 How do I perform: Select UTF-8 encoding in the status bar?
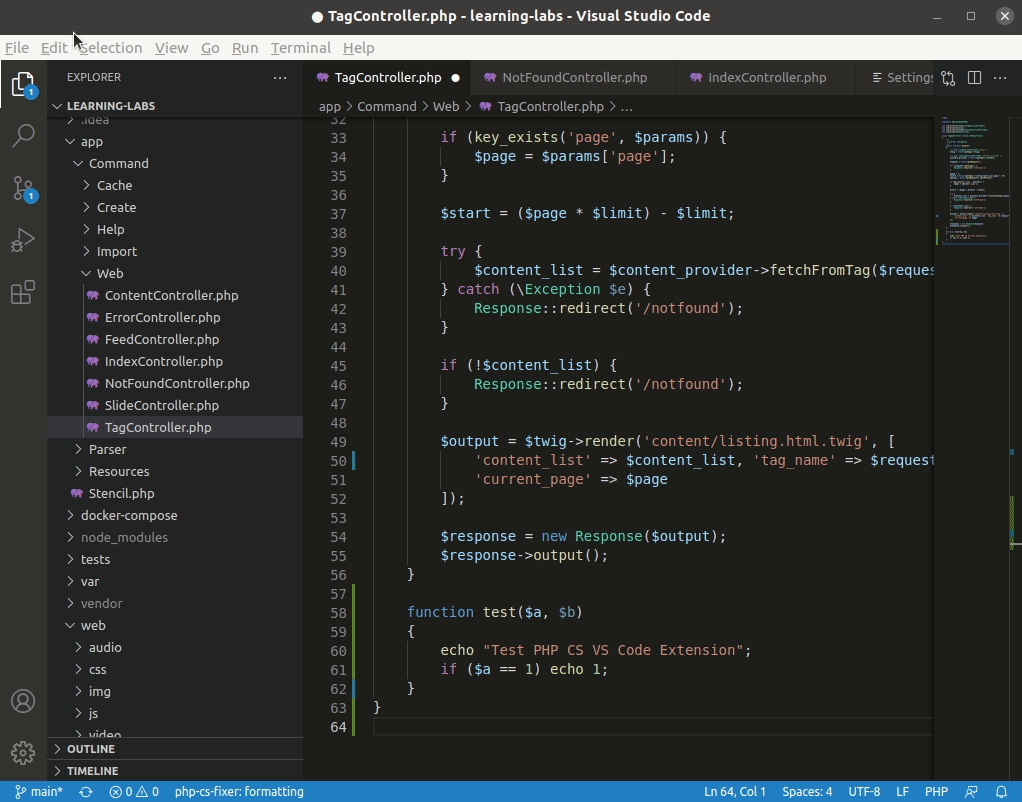click(x=865, y=791)
